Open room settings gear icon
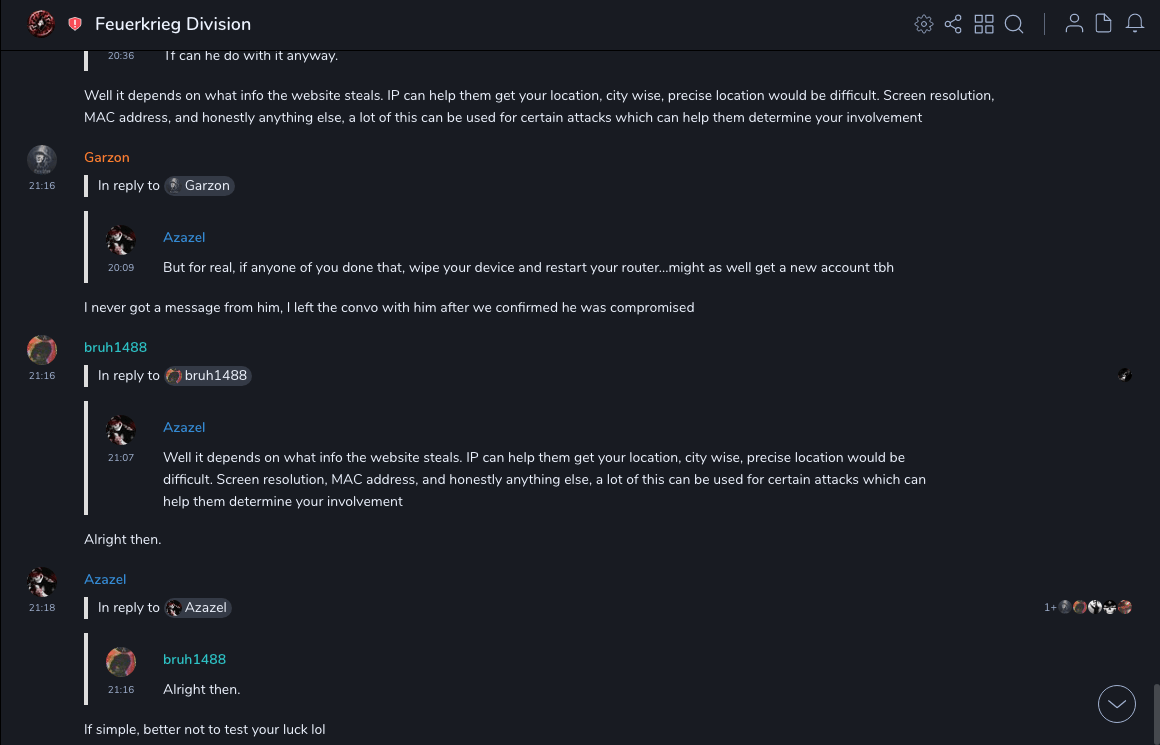 tap(924, 24)
